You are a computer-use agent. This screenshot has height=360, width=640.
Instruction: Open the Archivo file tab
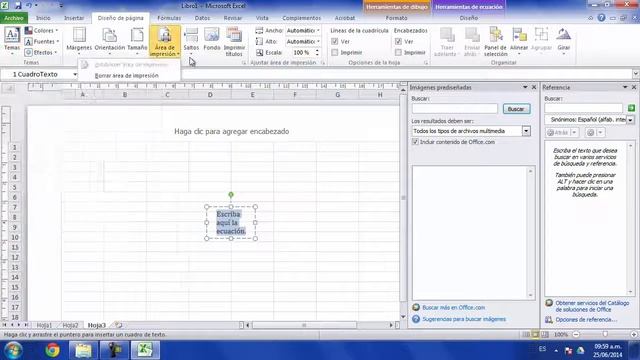click(14, 18)
